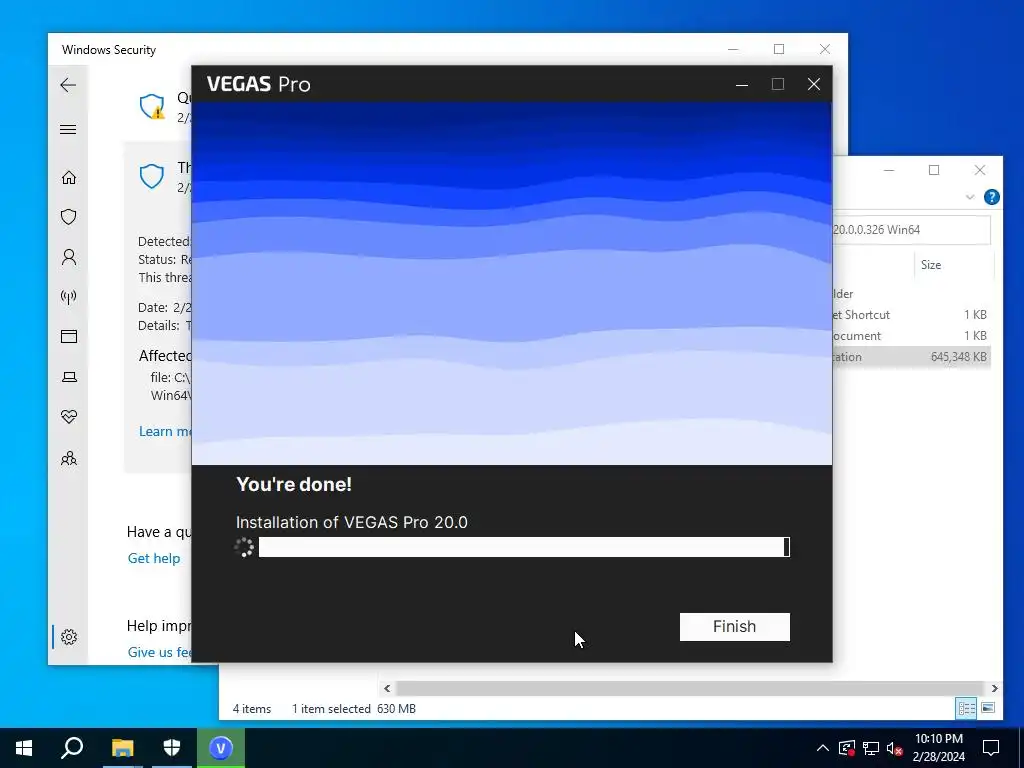Click VEGAS installer taskbar icon
Screen dimensions: 1024x768
click(x=221, y=748)
